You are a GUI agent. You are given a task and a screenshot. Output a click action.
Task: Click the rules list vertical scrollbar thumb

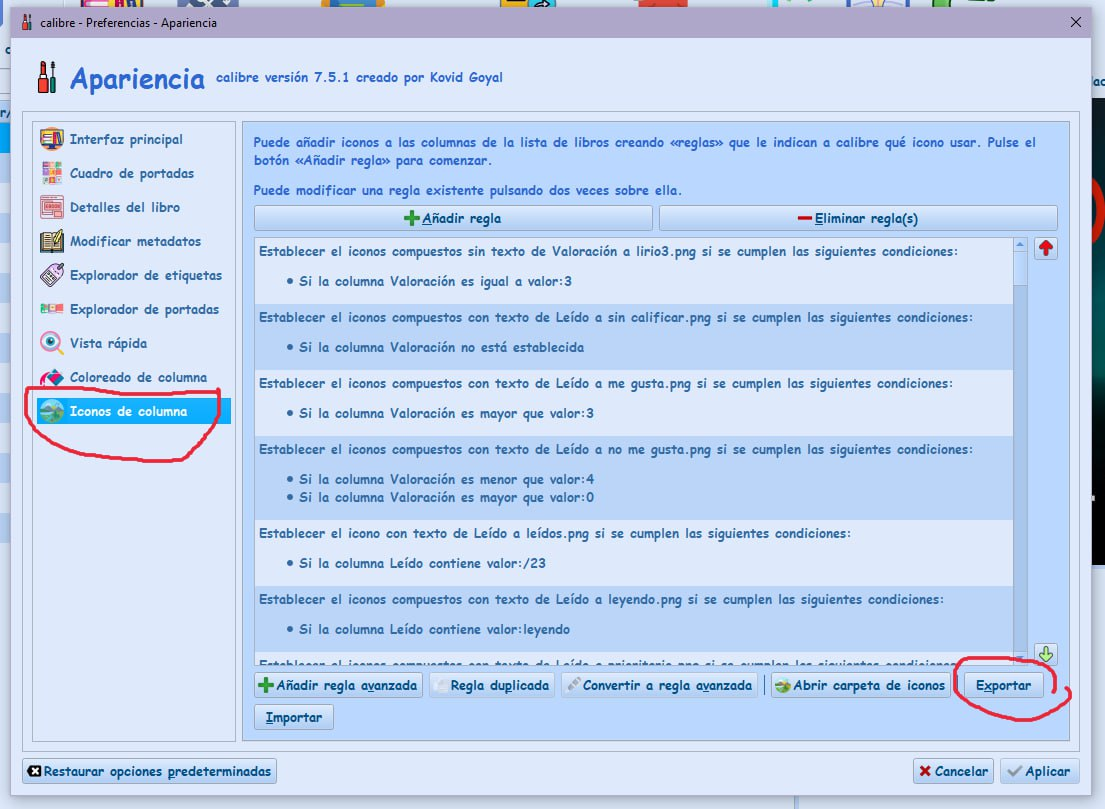1020,268
